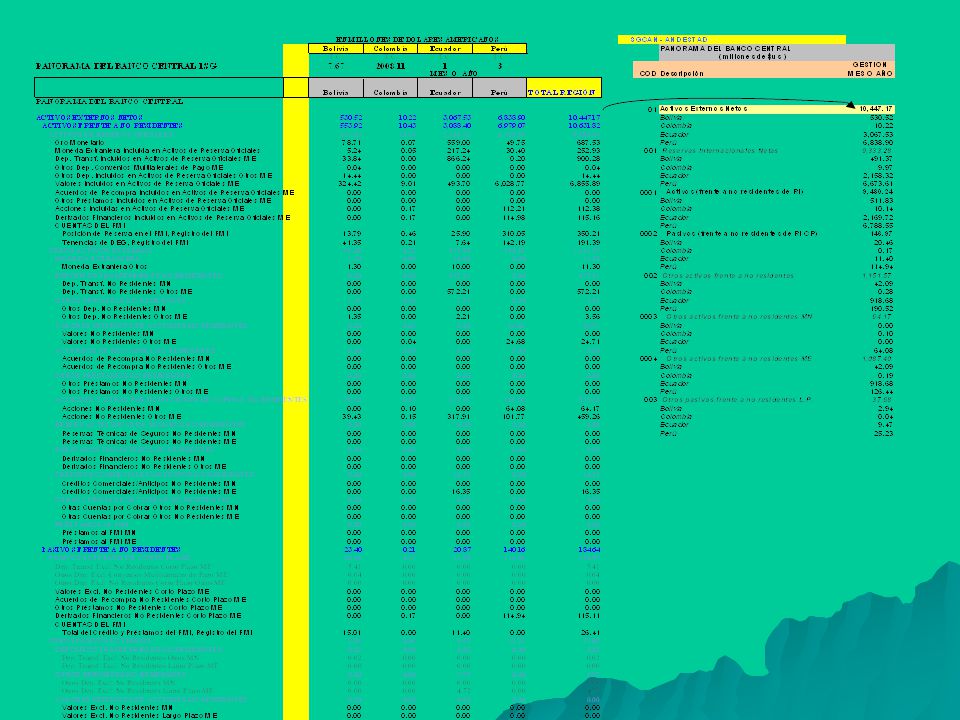
Task: Select code 003 Otros pasivos frente a no residentes
Action: pos(727,399)
